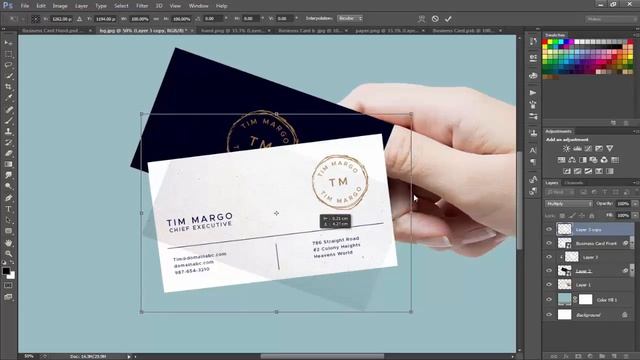Open the Window menu

(198, 6)
